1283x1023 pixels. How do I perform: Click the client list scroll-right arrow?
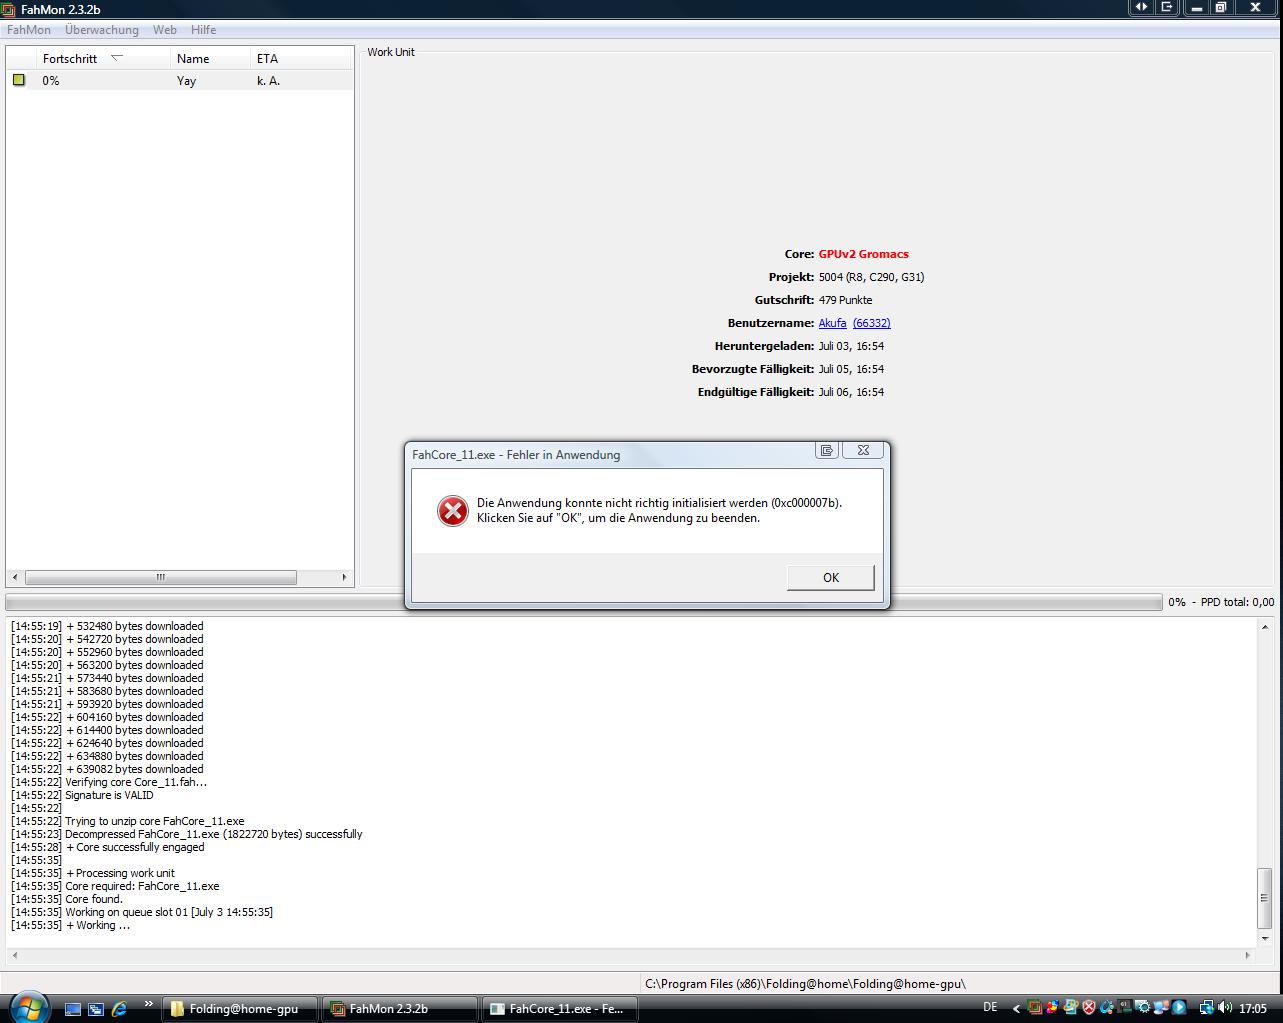pos(345,577)
